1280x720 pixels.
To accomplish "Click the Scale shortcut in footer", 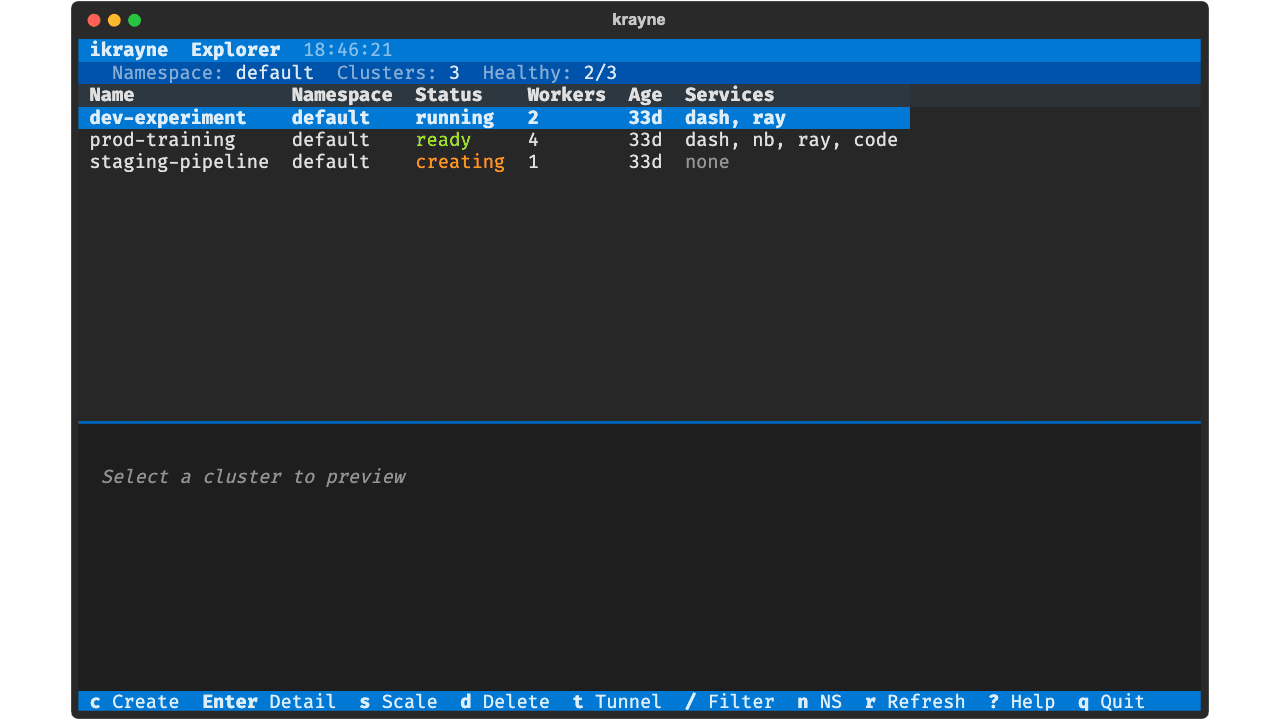I will [398, 702].
